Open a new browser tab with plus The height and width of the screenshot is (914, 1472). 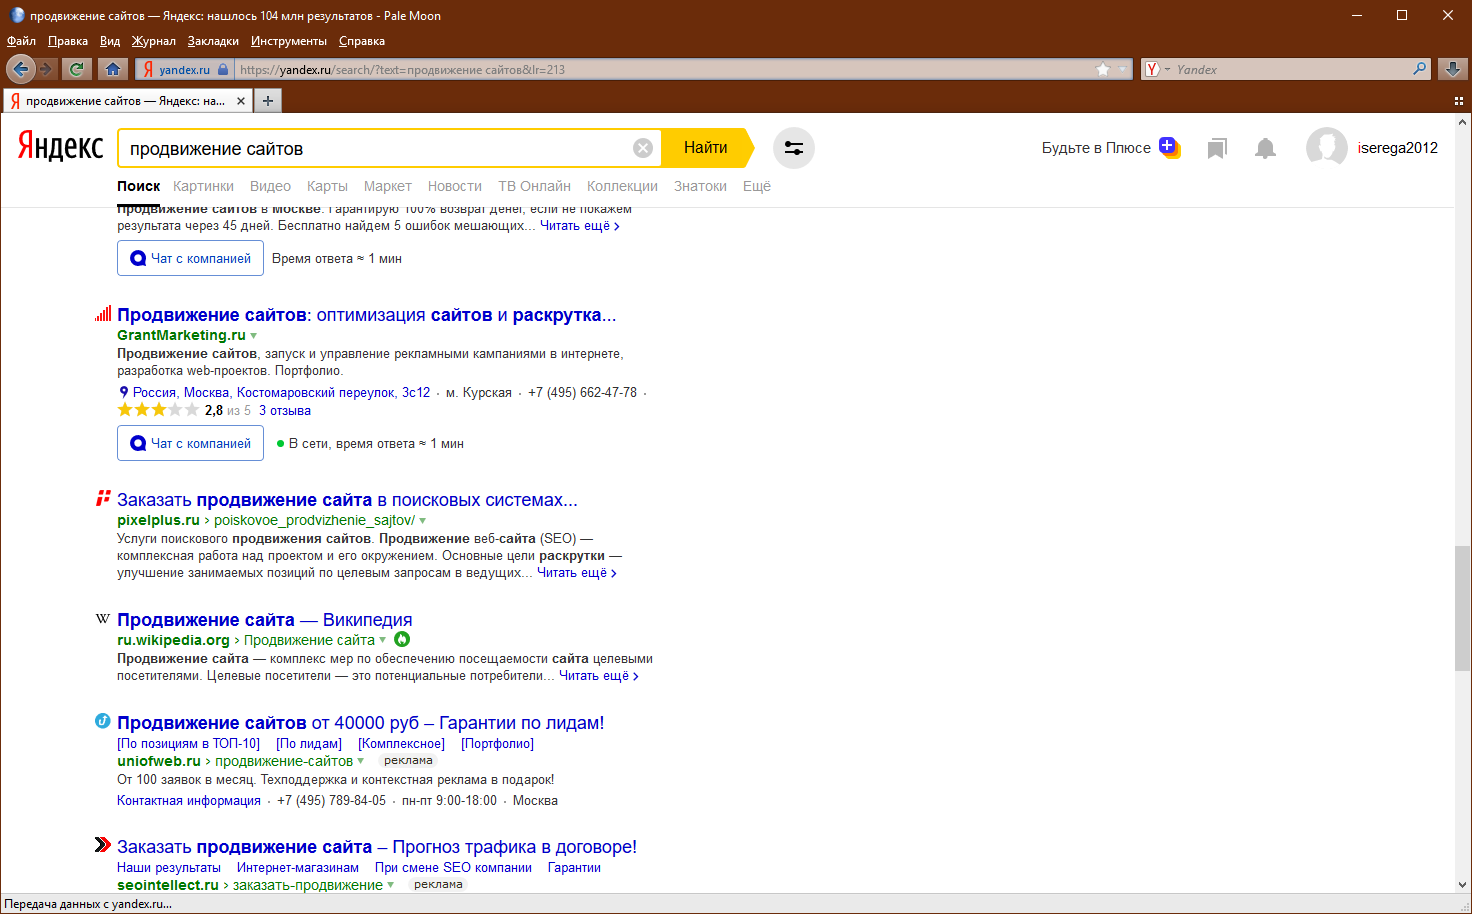pyautogui.click(x=267, y=101)
